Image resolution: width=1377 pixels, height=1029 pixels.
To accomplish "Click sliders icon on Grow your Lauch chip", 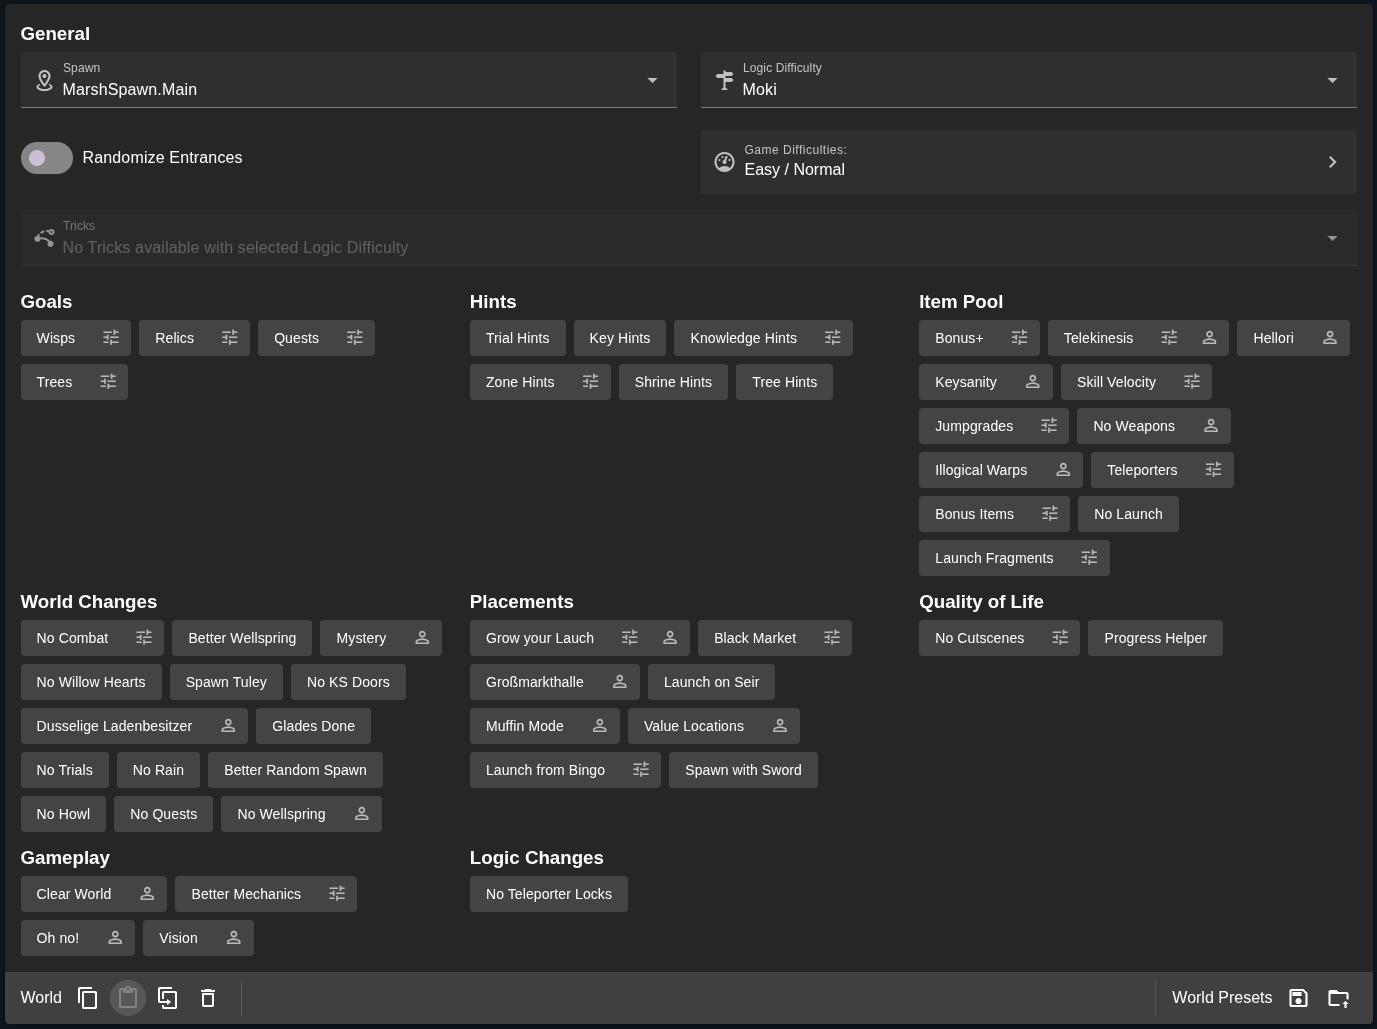I will pyautogui.click(x=630, y=638).
